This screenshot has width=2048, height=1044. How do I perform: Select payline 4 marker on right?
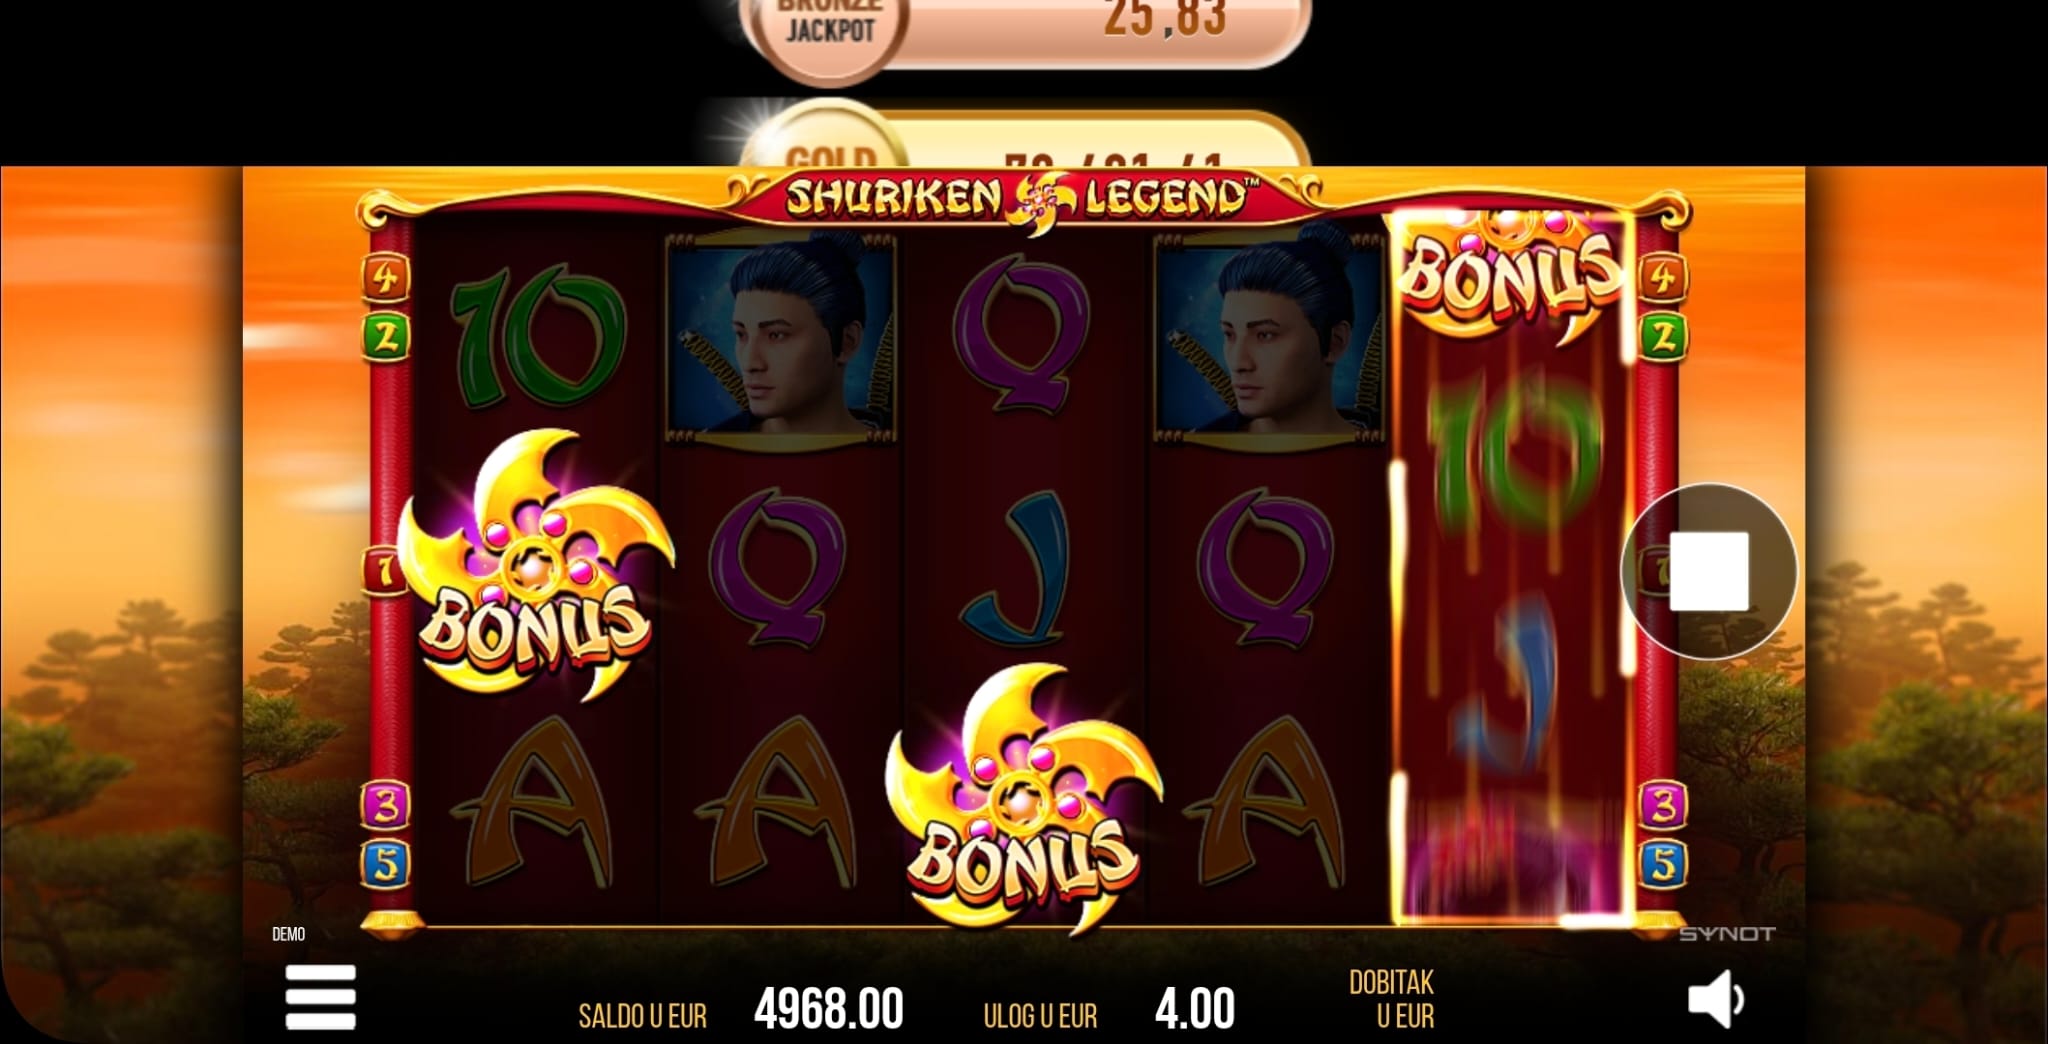pyautogui.click(x=1663, y=277)
